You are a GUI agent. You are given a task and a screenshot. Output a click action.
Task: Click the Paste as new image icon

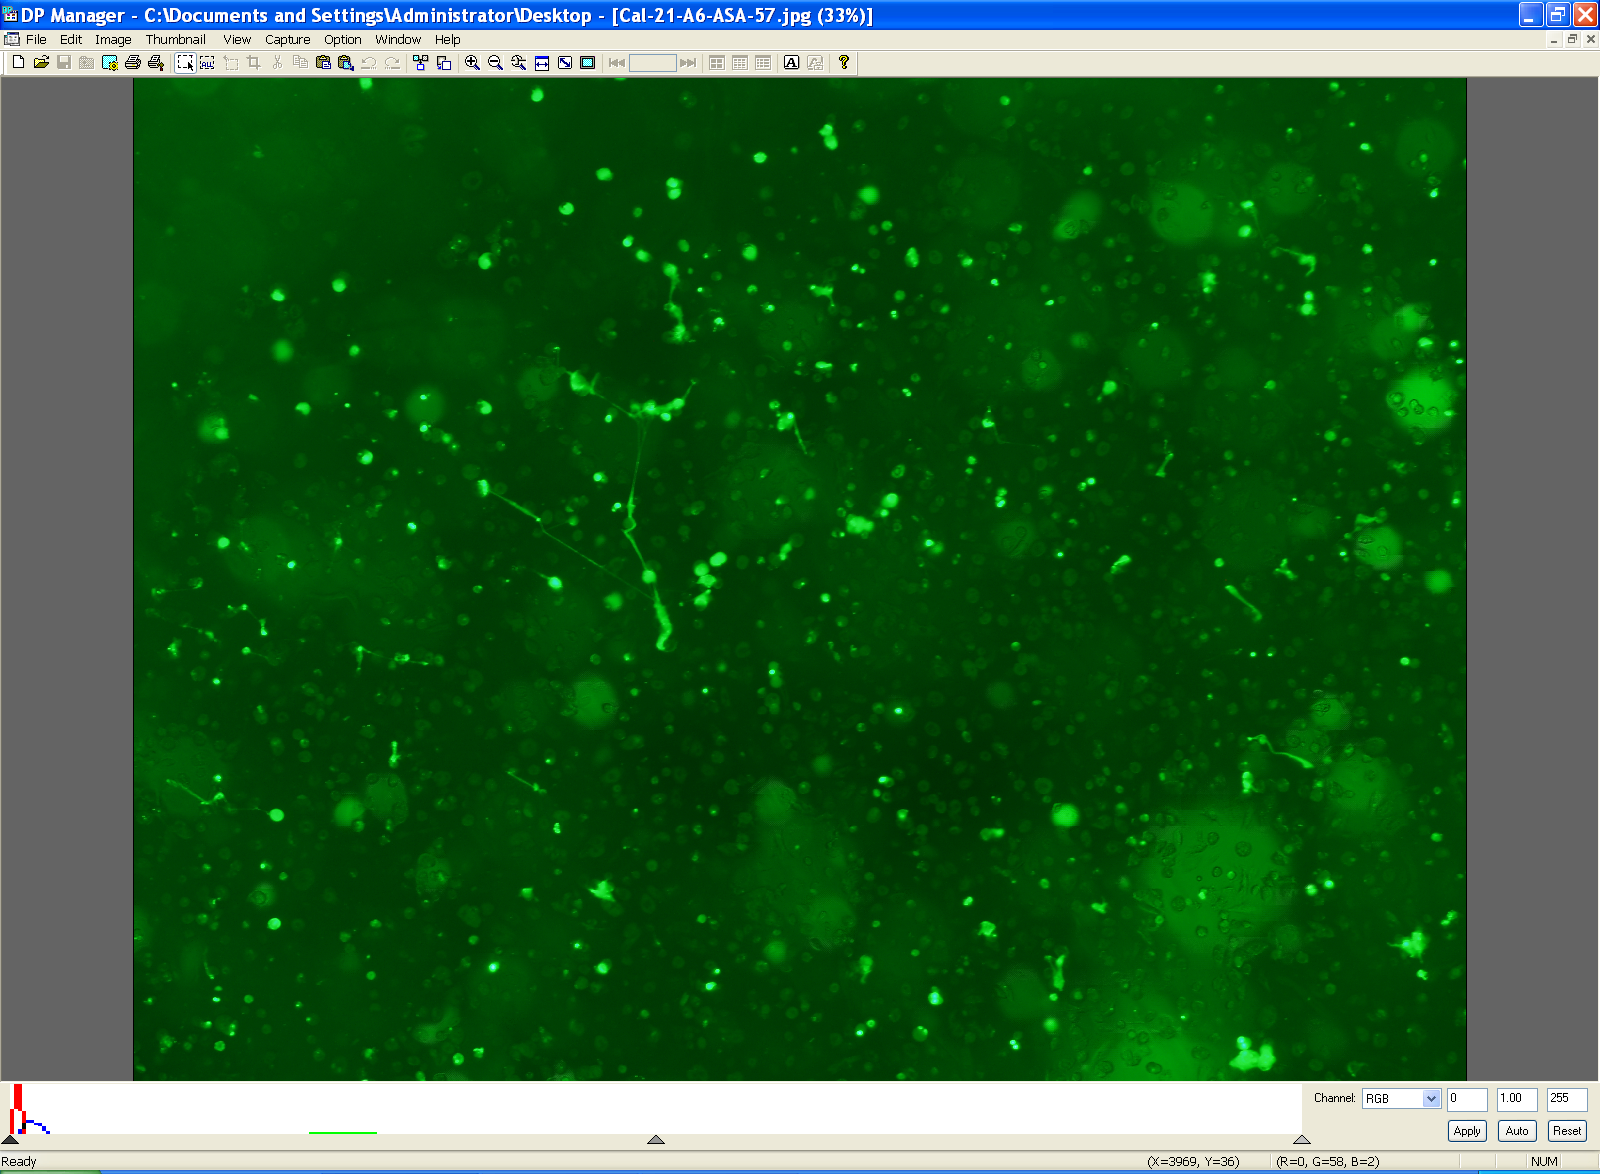[346, 62]
